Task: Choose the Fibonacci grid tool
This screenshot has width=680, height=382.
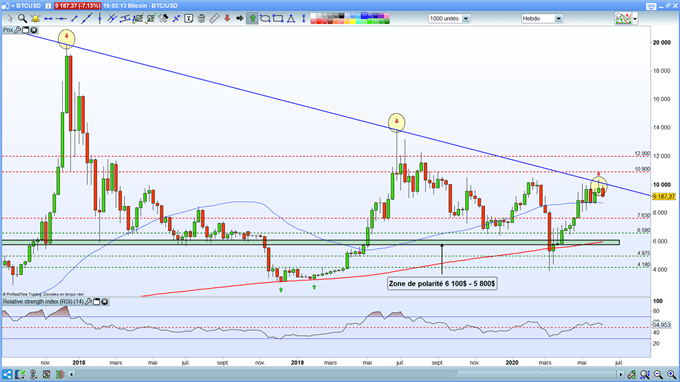Action: 138,19
